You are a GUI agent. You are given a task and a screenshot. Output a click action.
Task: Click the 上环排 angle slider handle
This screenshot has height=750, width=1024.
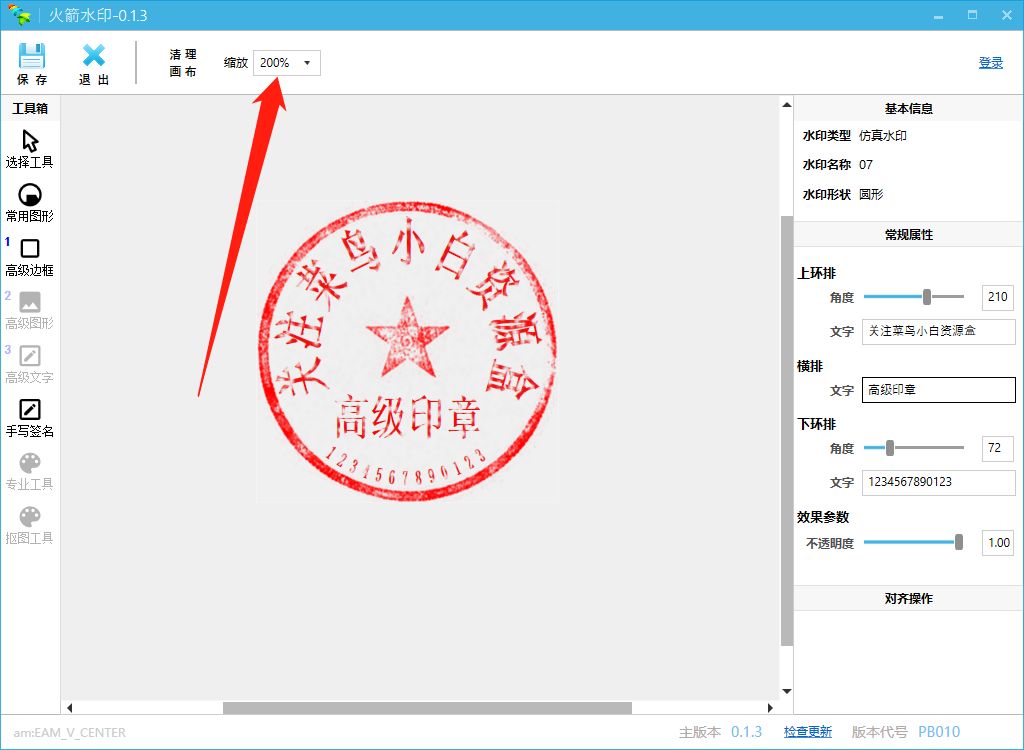pyautogui.click(x=927, y=297)
